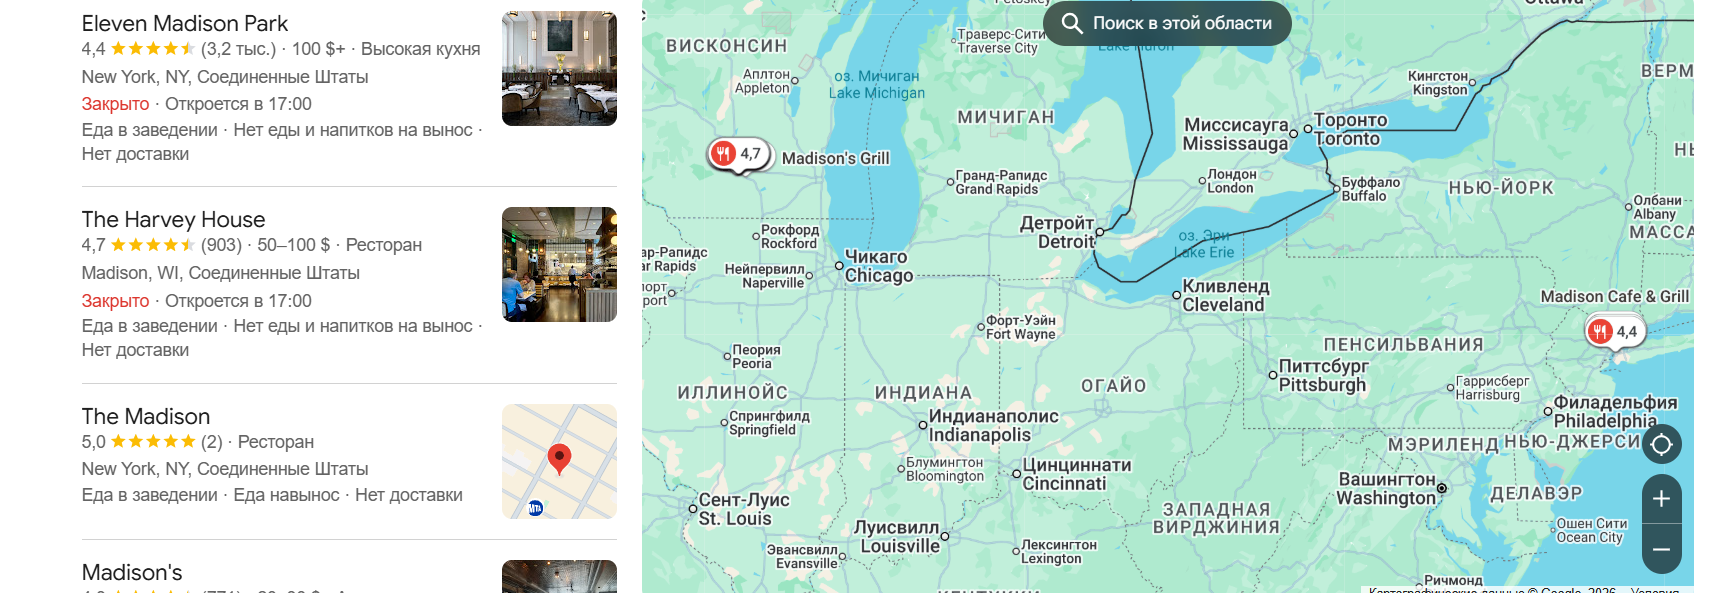The width and height of the screenshot is (1717, 593).
Task: Open The Harvey House listing
Action: click(174, 219)
